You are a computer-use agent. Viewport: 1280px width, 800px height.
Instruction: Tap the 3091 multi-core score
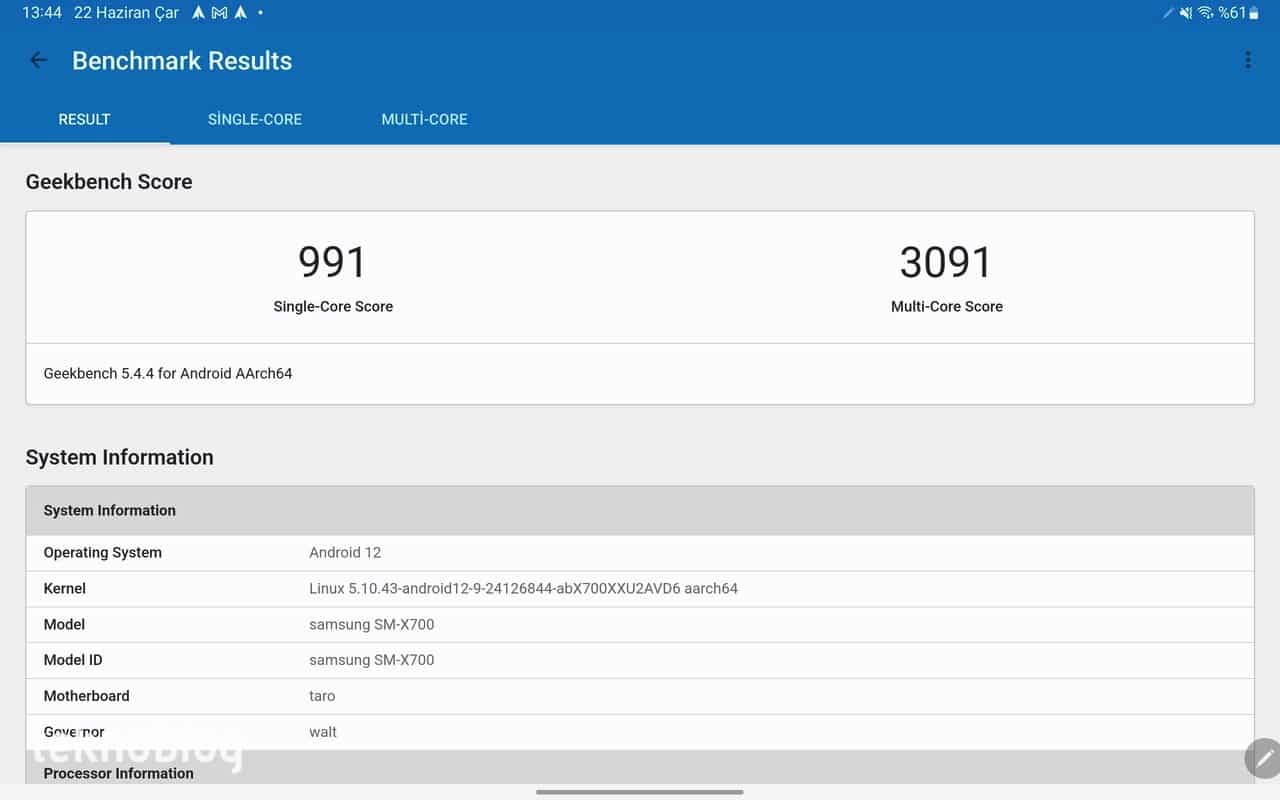click(x=946, y=262)
